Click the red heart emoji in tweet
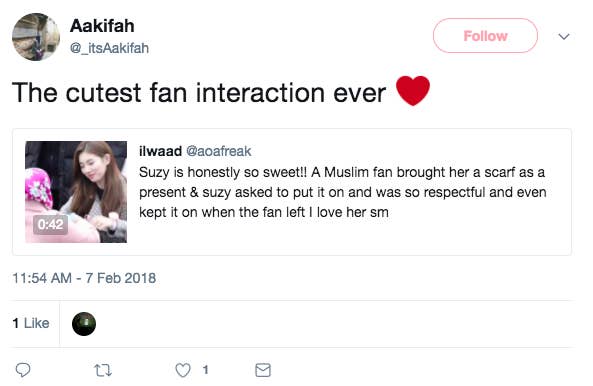 coord(413,91)
